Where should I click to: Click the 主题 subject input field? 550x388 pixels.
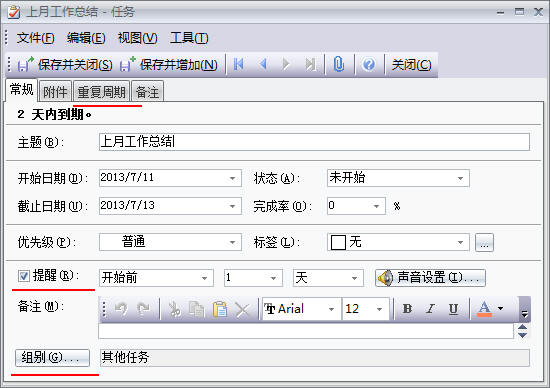(x=314, y=142)
